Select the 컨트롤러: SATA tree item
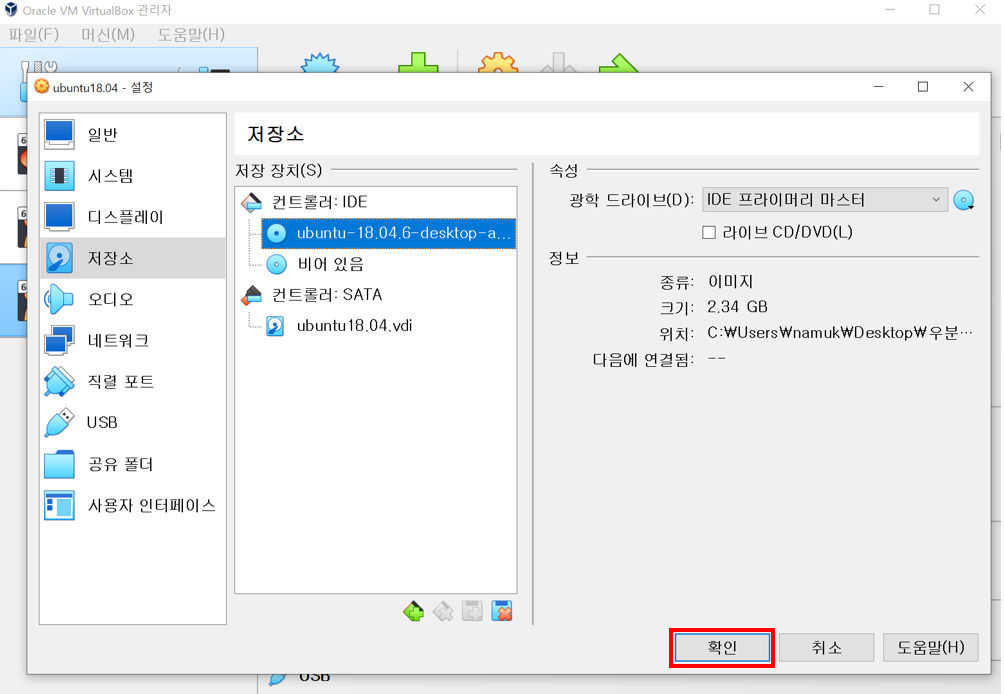1004x694 pixels. [327, 295]
